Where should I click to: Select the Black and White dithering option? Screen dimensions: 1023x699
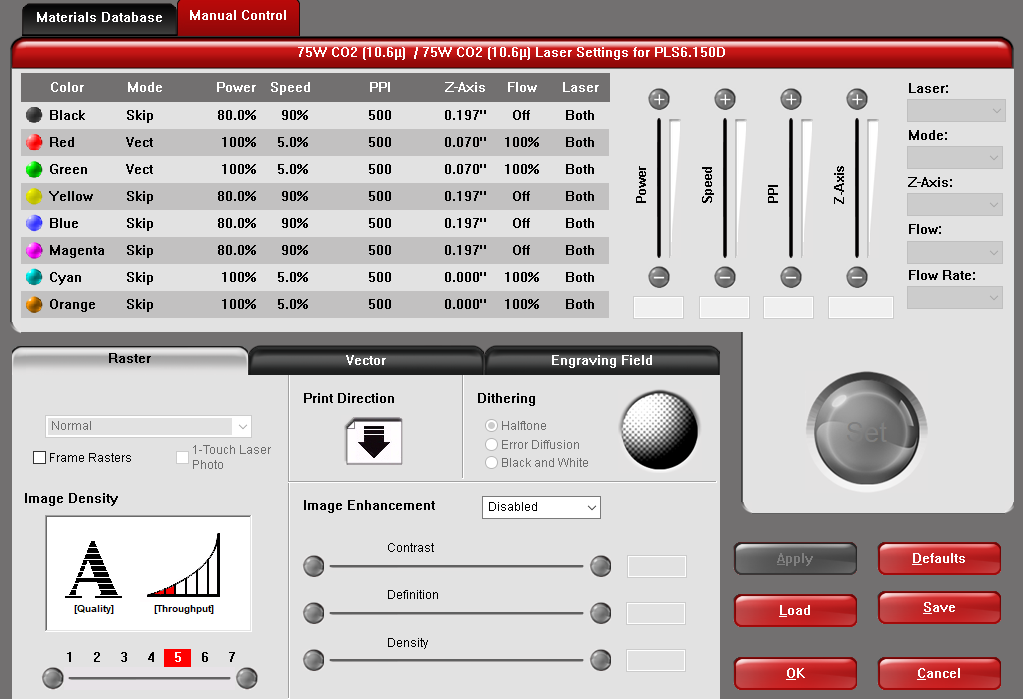click(x=491, y=463)
